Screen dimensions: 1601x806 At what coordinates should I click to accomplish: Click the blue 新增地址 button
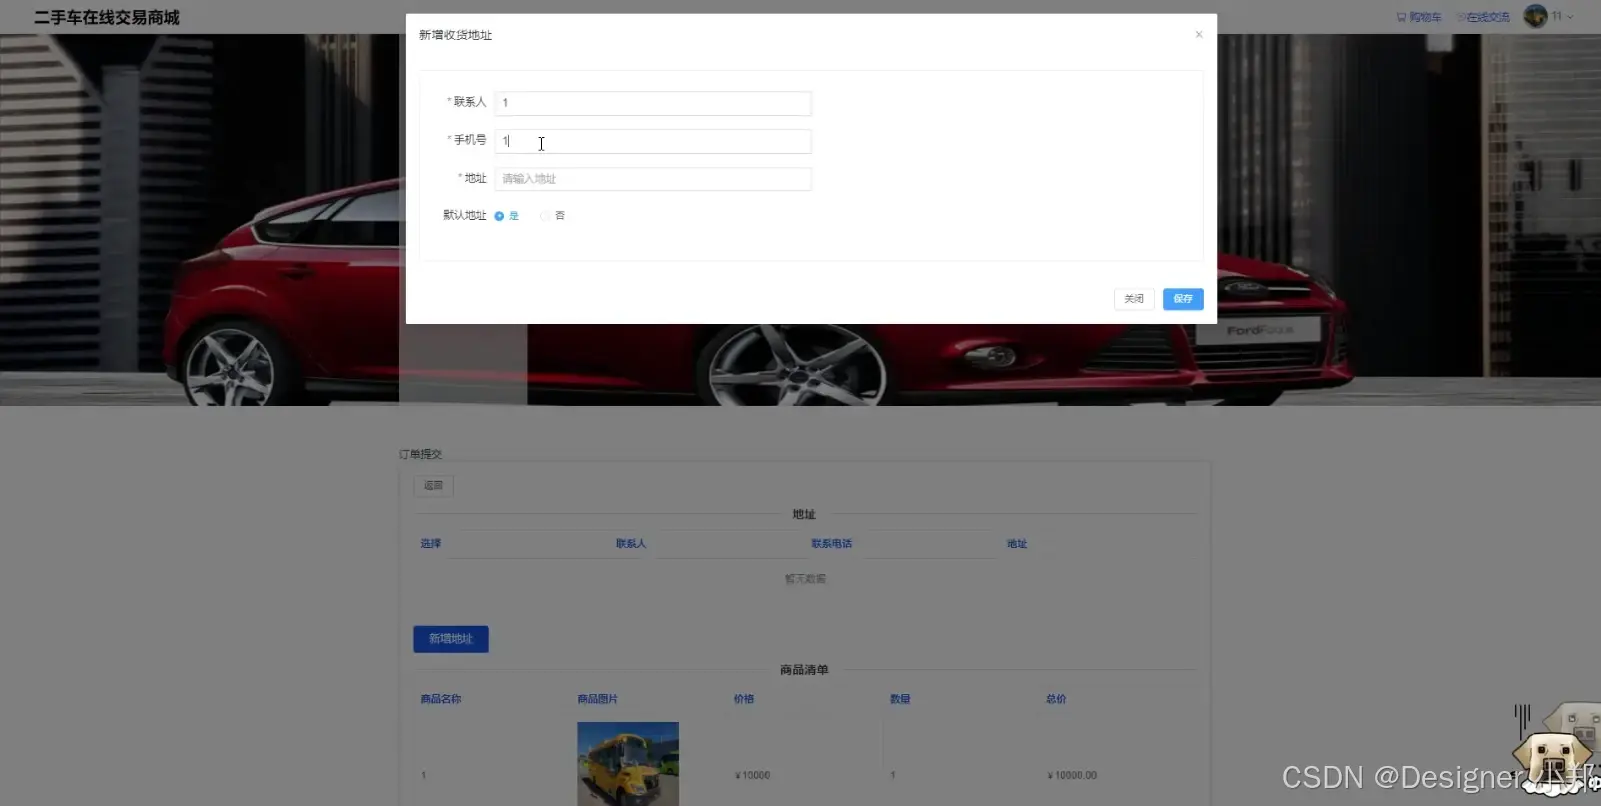451,639
